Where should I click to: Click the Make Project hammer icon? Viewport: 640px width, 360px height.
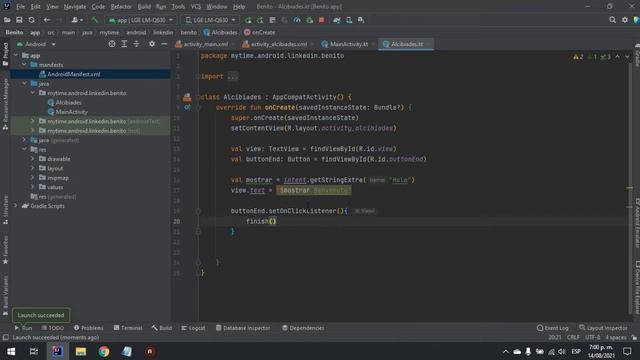[x=95, y=20]
